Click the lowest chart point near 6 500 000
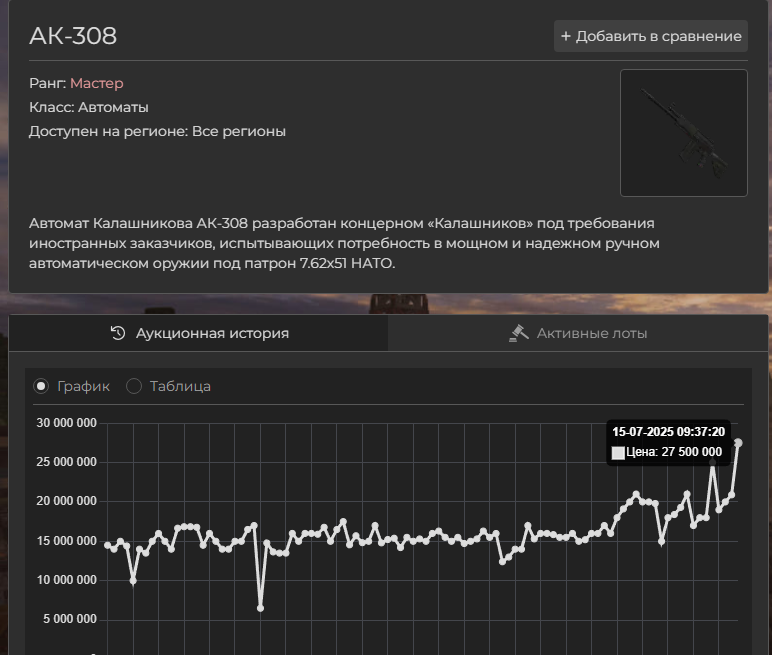Screen dimensions: 772x655 pos(260,607)
